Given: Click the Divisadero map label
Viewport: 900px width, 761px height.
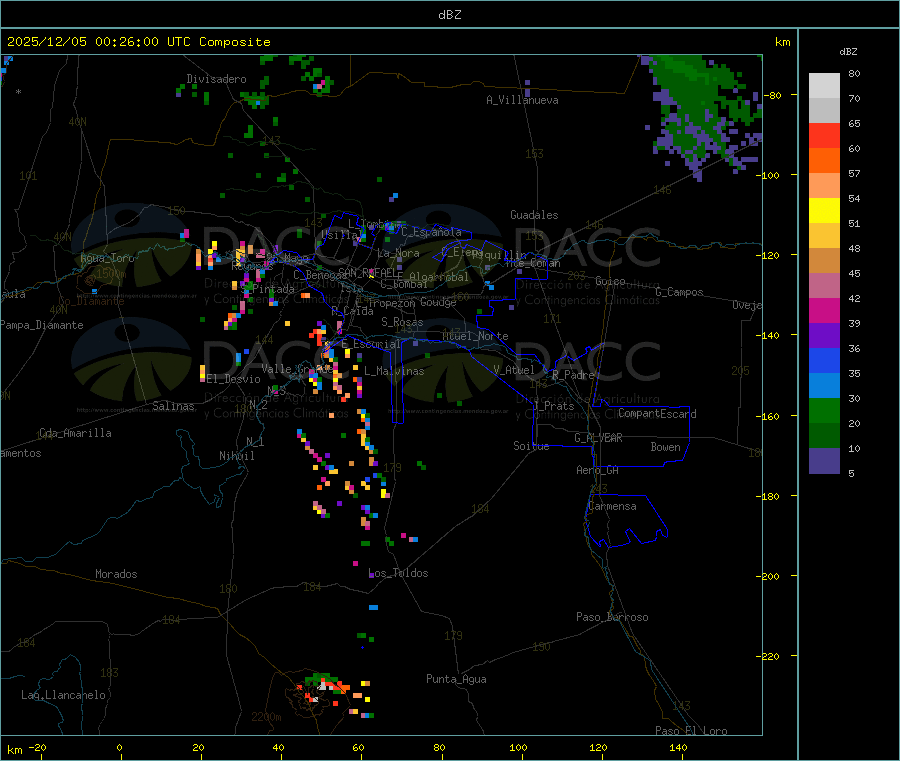Looking at the screenshot, I should click(x=216, y=79).
